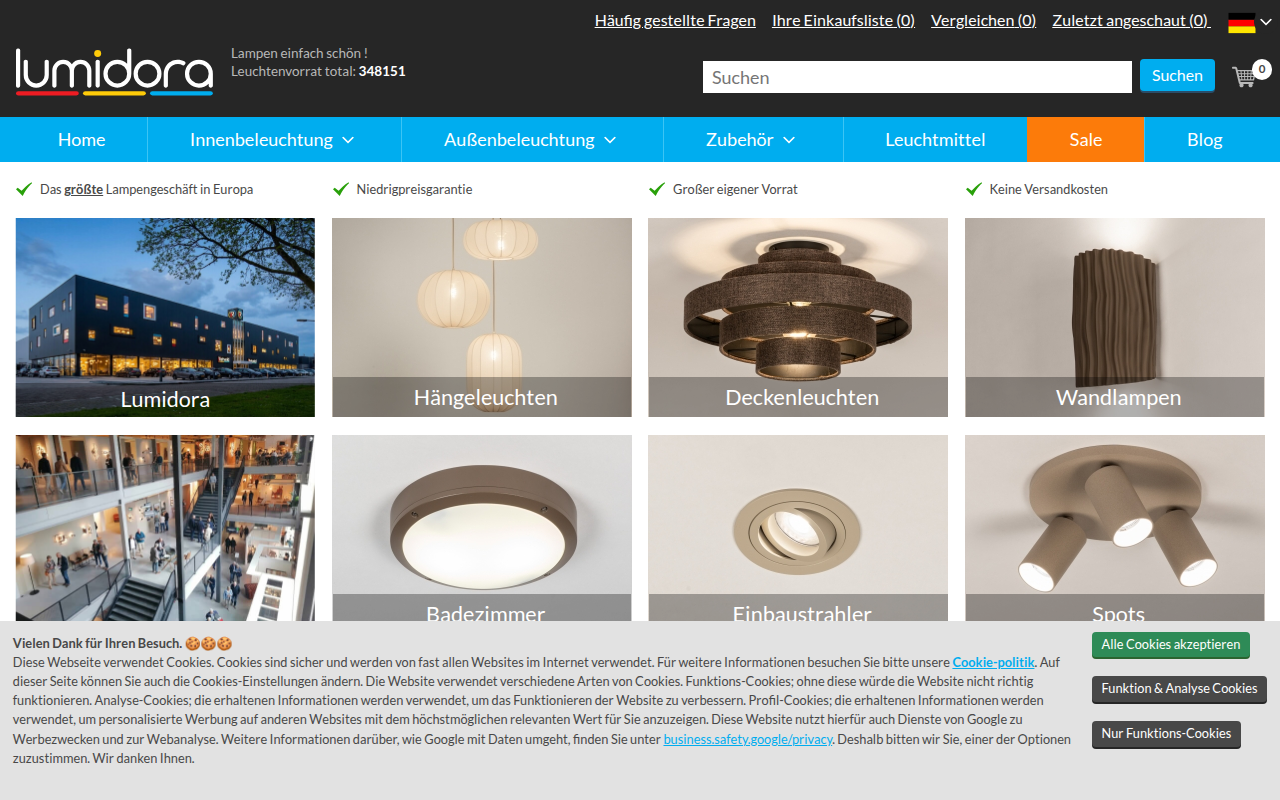Screen dimensions: 1280x800
Task: Expand the Innenbeleuchtung menu
Action: coord(273,140)
